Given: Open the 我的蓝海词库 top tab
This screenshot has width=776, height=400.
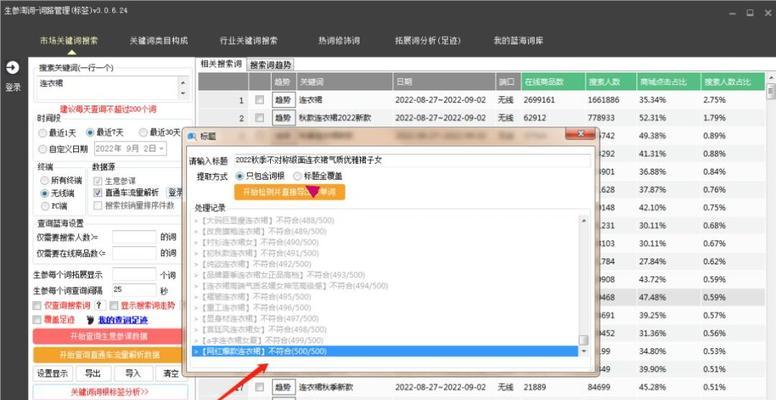Looking at the screenshot, I should click(x=518, y=41).
